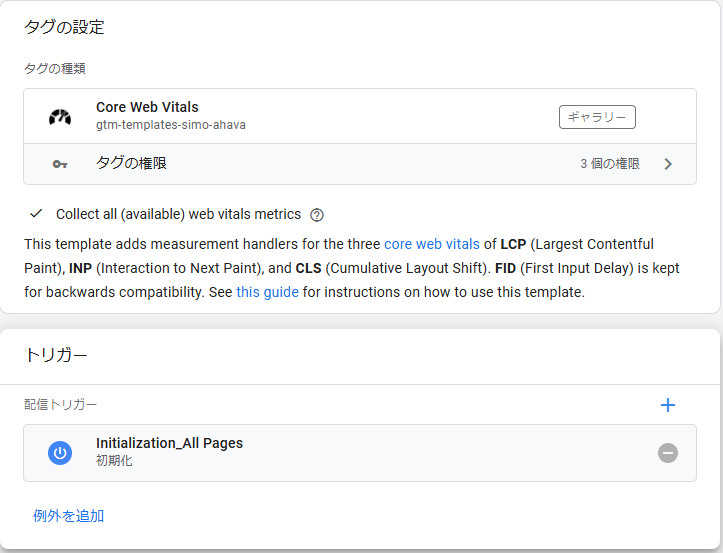Toggle Collect all web vitals metrics checkmark
Viewport: 723px width, 553px height.
(x=37, y=214)
